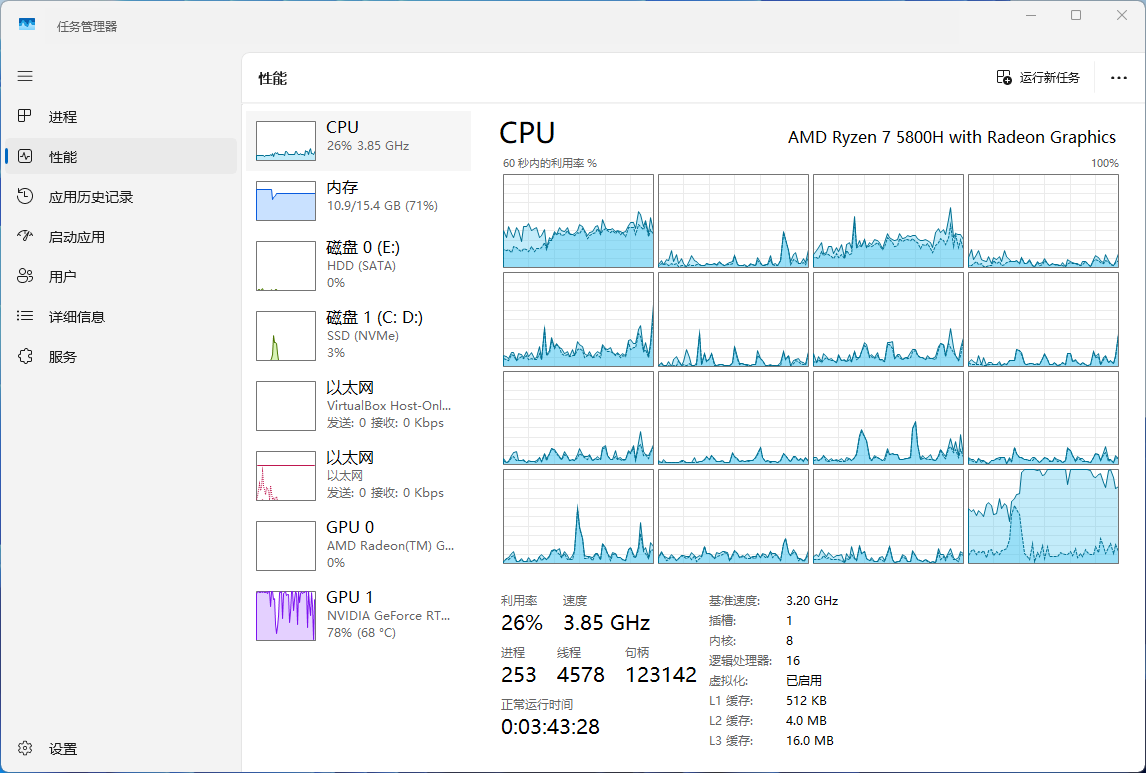
Task: Select the VirtualBox Host-Only Ethernet item
Action: click(x=358, y=406)
